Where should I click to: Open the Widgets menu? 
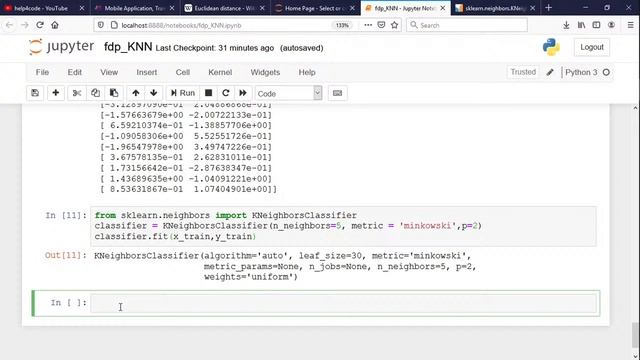265,72
